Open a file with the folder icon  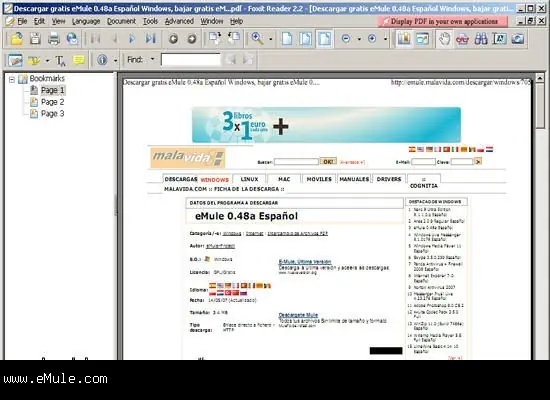16,39
